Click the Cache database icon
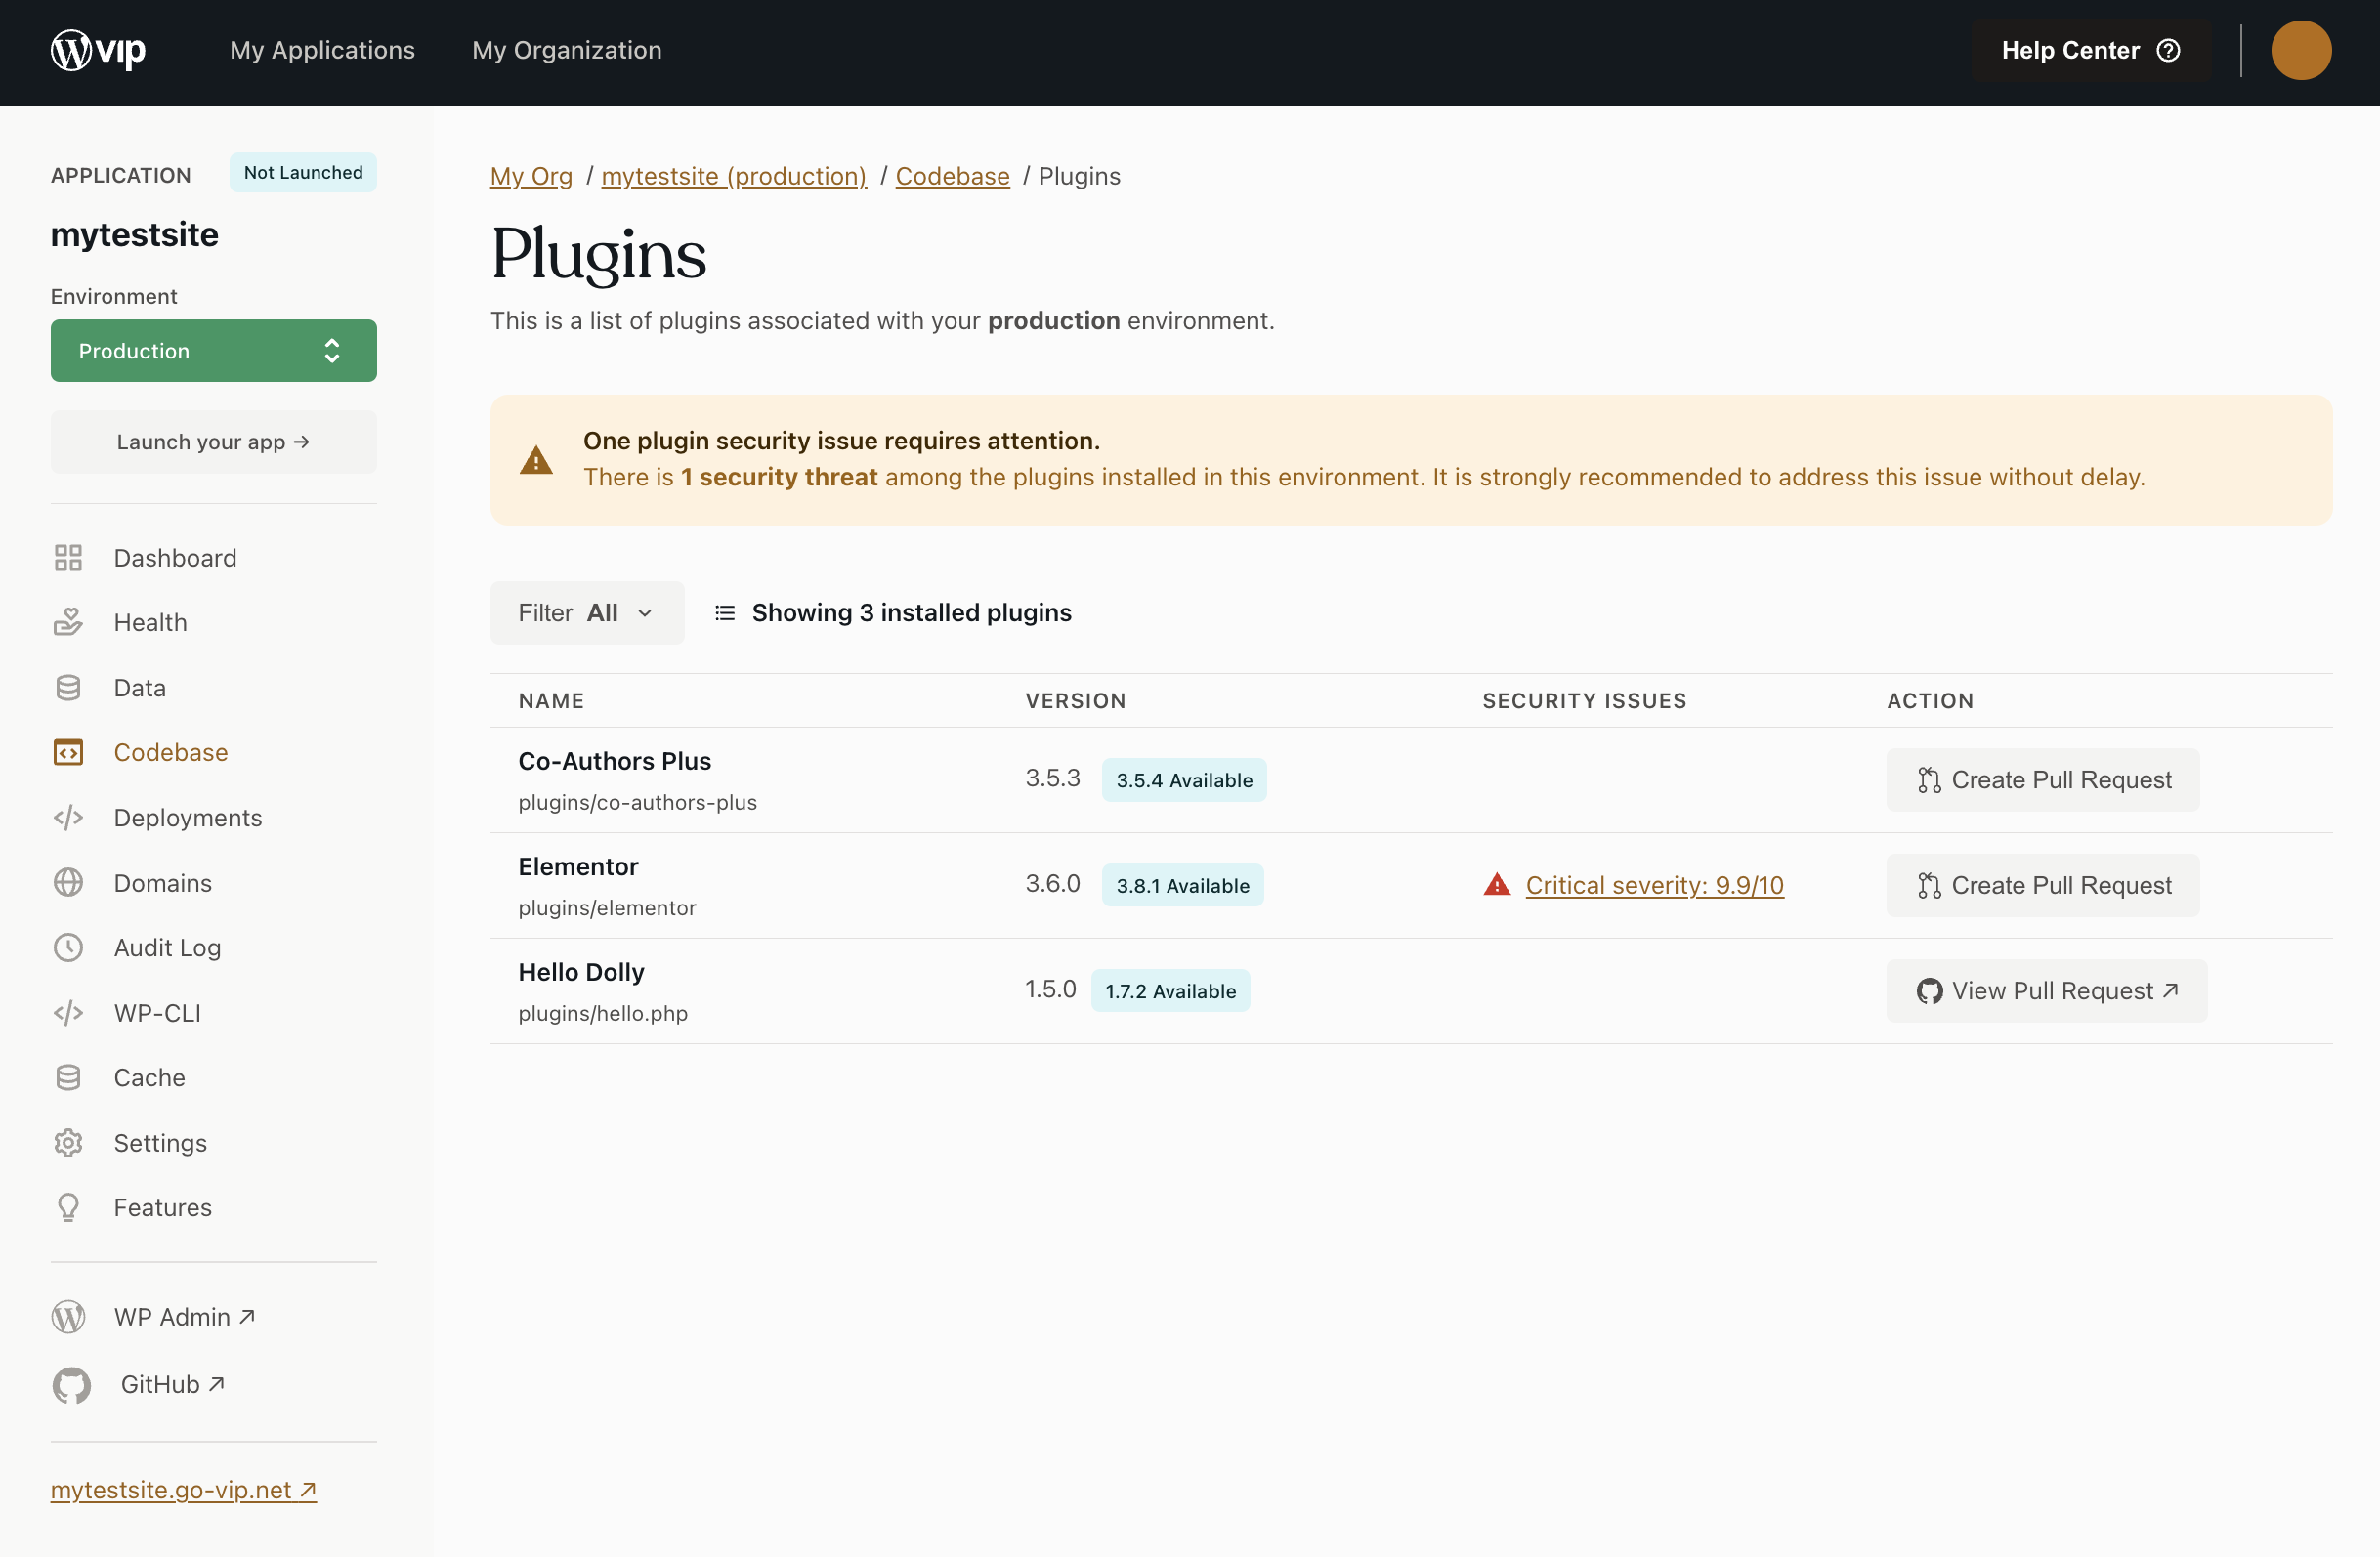This screenshot has height=1557, width=2380. 68,1078
